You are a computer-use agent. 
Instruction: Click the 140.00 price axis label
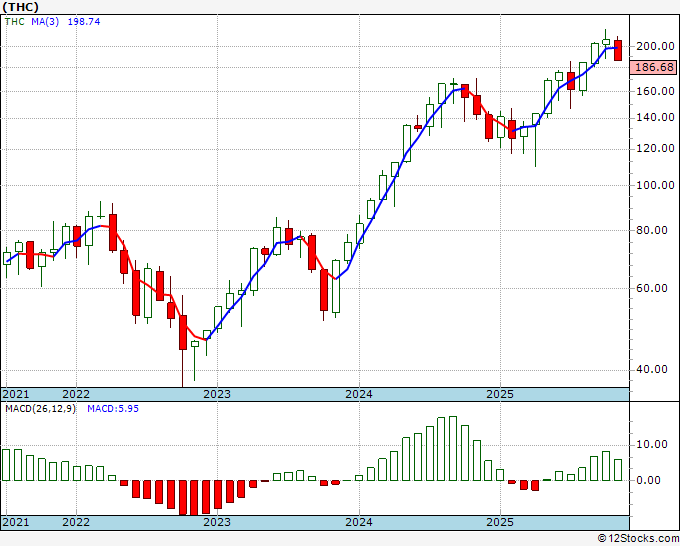(655, 118)
